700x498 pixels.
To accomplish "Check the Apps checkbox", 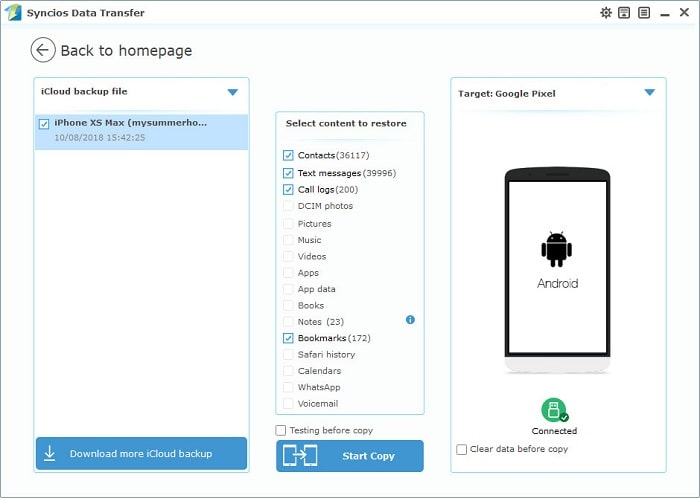I will coord(288,273).
